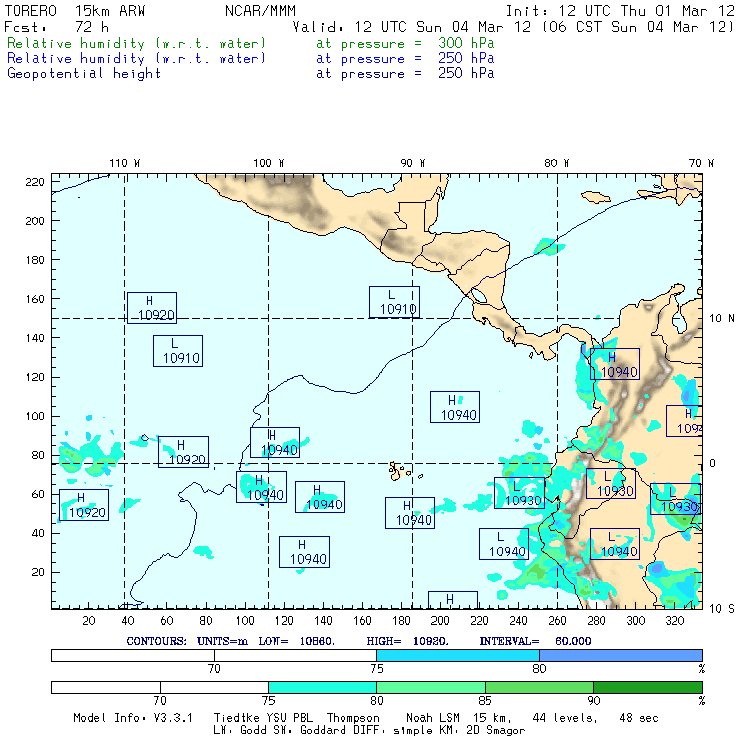Click the 'H 10920' box on the 10 N line

152,308
